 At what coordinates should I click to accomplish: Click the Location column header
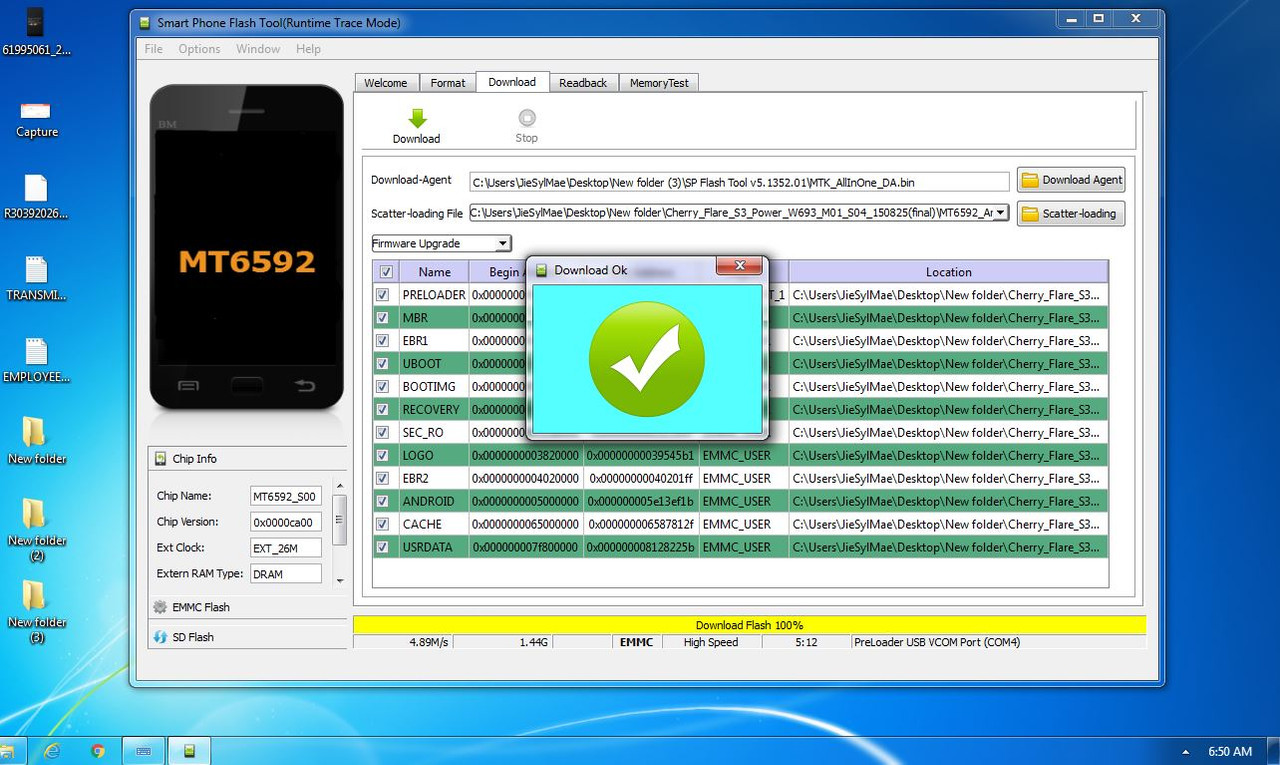[x=948, y=272]
